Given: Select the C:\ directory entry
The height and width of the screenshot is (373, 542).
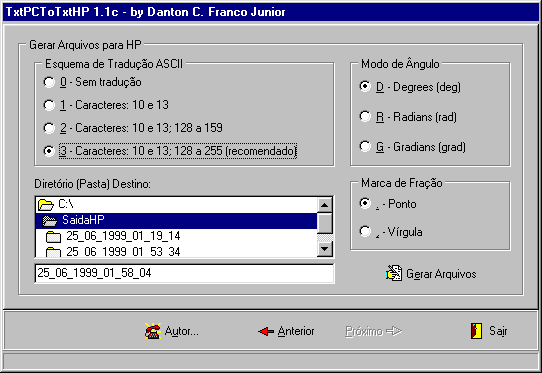Looking at the screenshot, I should (176, 204).
